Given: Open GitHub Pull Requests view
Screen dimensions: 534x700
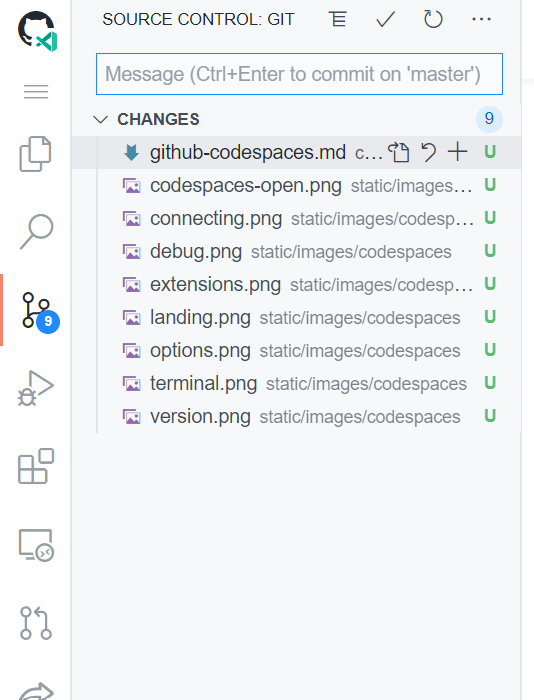Looking at the screenshot, I should tap(36, 623).
